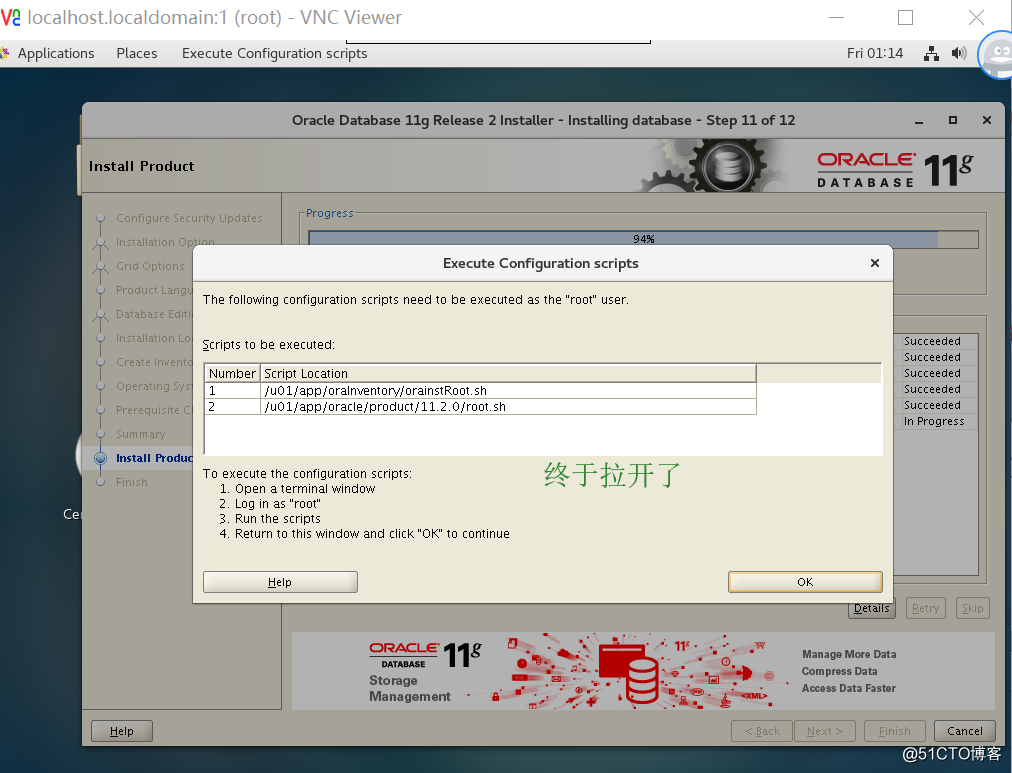Close the Execute Configuration scripts dialog

pyautogui.click(x=875, y=263)
